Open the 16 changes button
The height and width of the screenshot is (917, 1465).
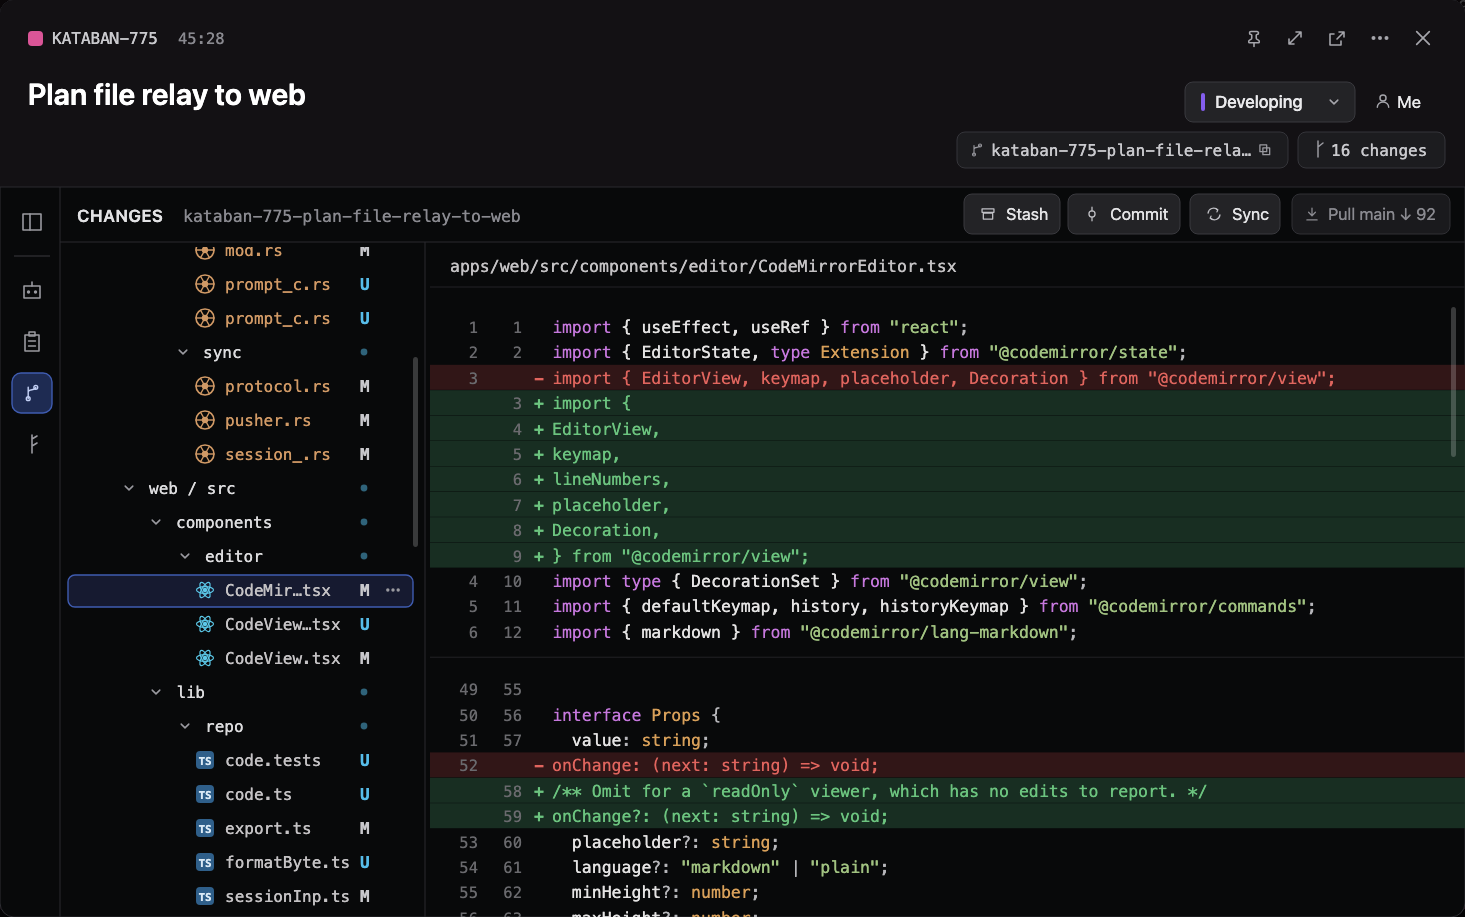coord(1371,150)
